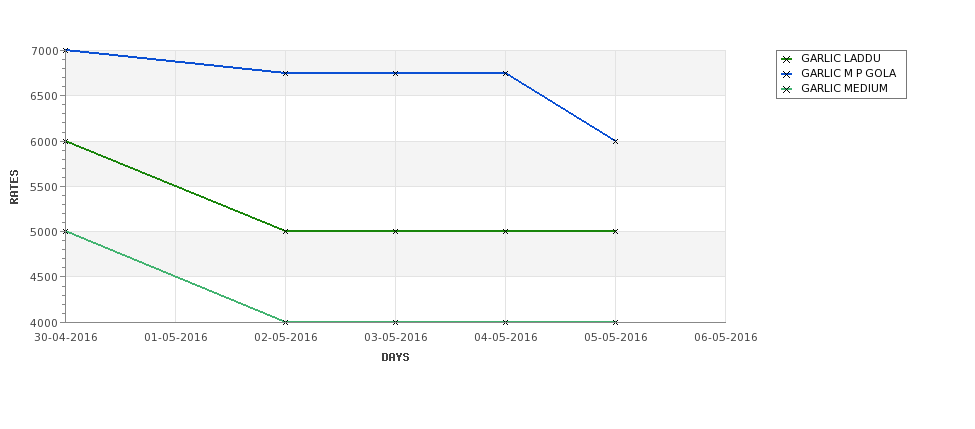Select the GARLIC MEDIUM point on 03-05-2016
This screenshot has height=429, width=975.
pos(395,322)
